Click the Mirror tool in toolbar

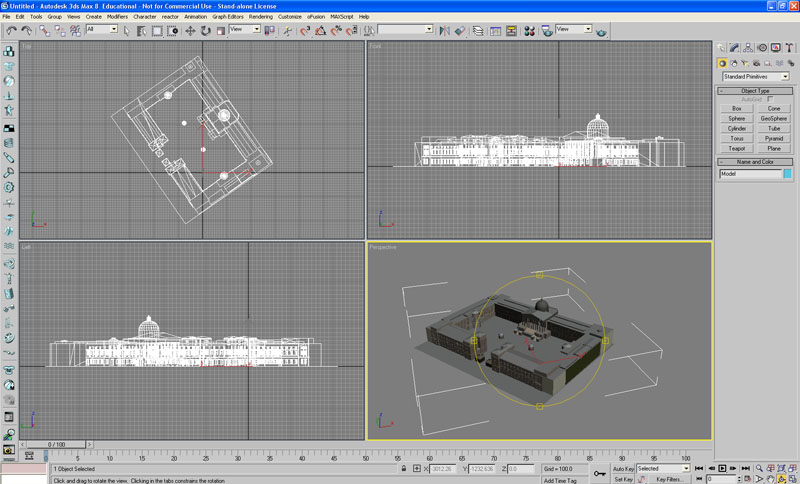[443, 30]
